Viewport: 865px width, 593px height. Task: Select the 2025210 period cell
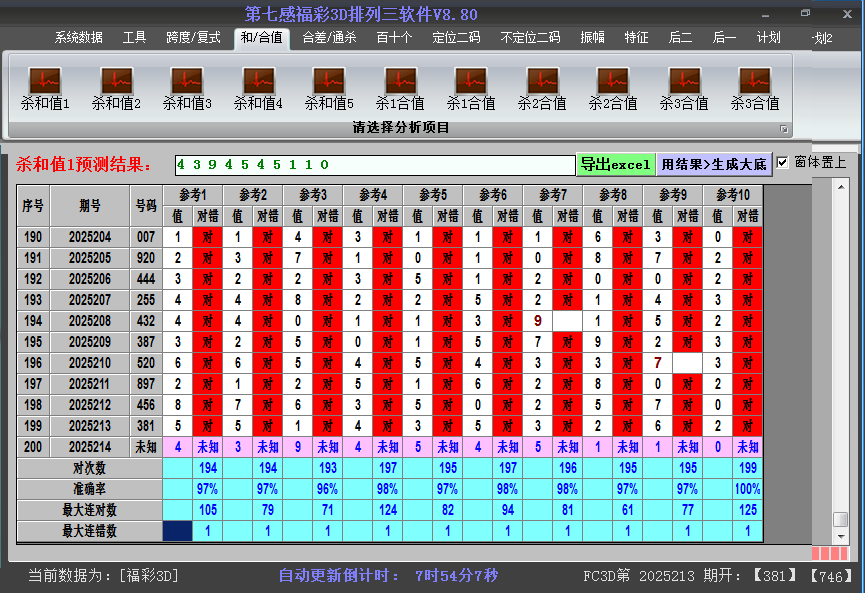pos(90,363)
